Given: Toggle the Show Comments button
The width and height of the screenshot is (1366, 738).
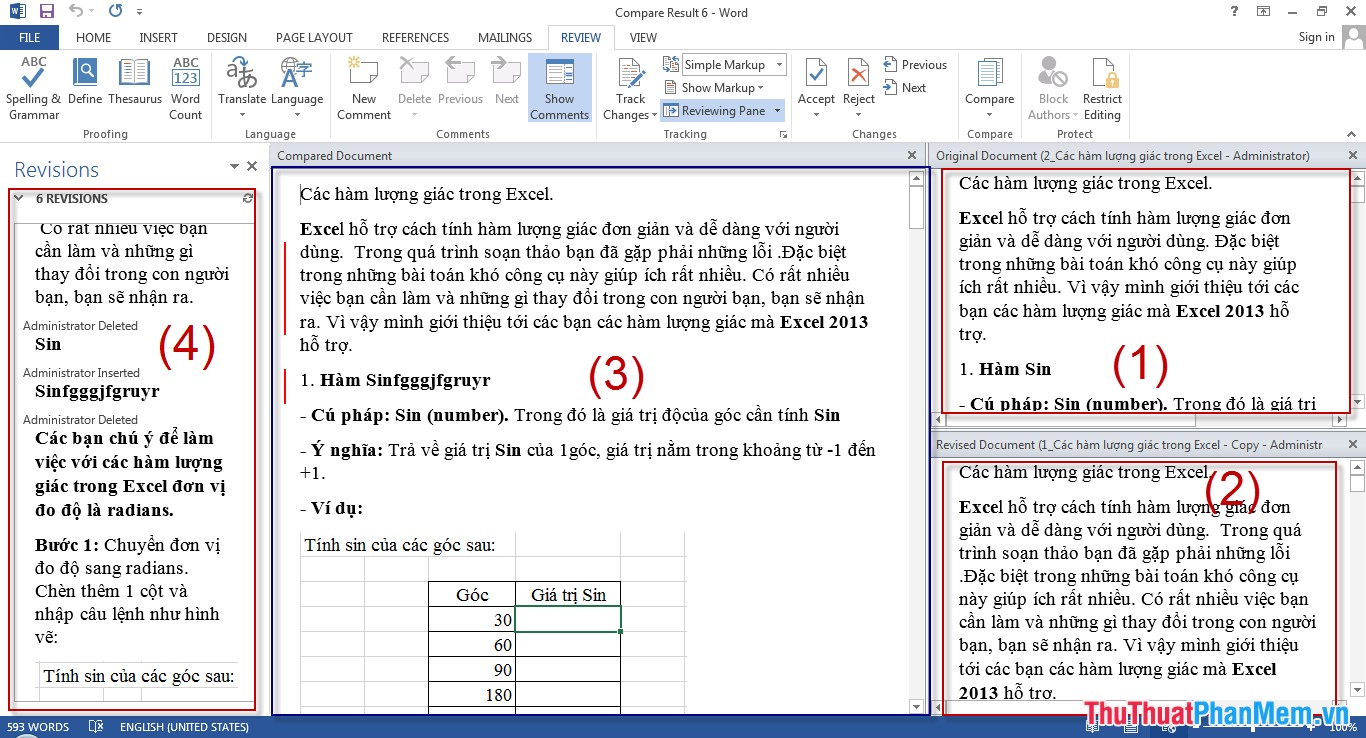Looking at the screenshot, I should (559, 88).
